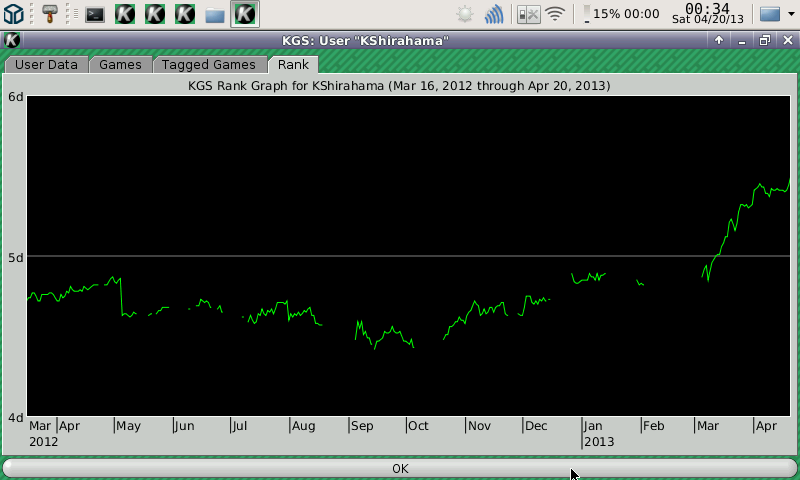800x480 pixels.
Task: Expand the panel dropdown arrow at far right
Action: point(791,14)
